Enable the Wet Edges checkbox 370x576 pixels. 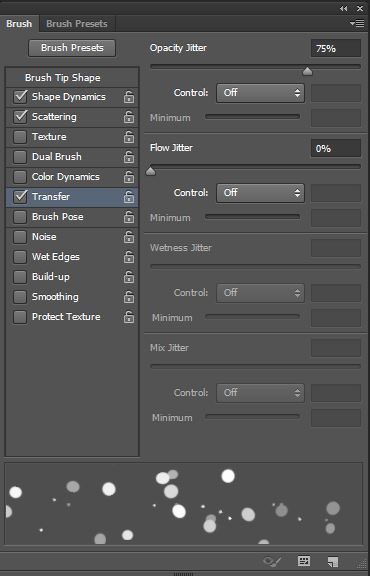click(20, 257)
